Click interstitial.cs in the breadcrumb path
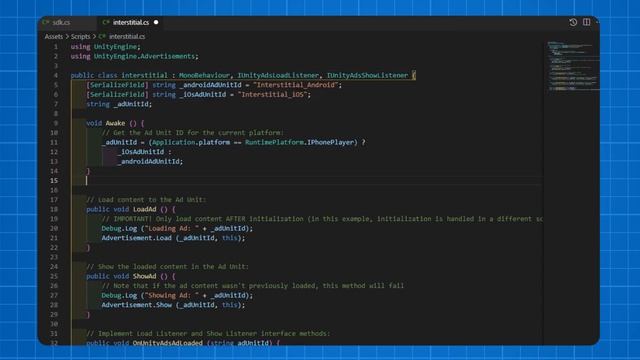Image resolution: width=640 pixels, height=360 pixels. (x=127, y=37)
